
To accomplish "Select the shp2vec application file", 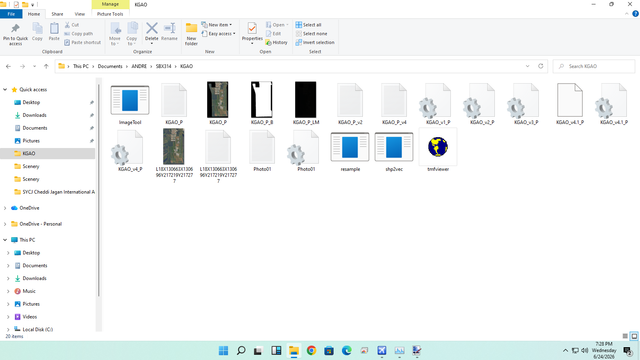I will tap(394, 151).
